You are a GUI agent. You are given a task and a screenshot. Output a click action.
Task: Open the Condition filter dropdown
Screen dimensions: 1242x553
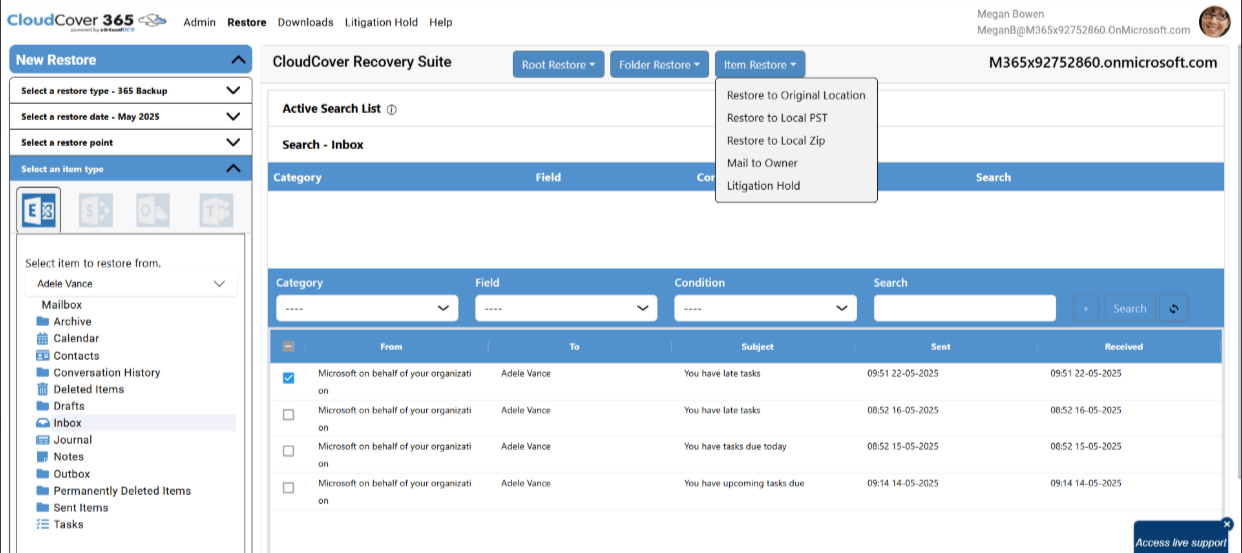click(x=765, y=308)
